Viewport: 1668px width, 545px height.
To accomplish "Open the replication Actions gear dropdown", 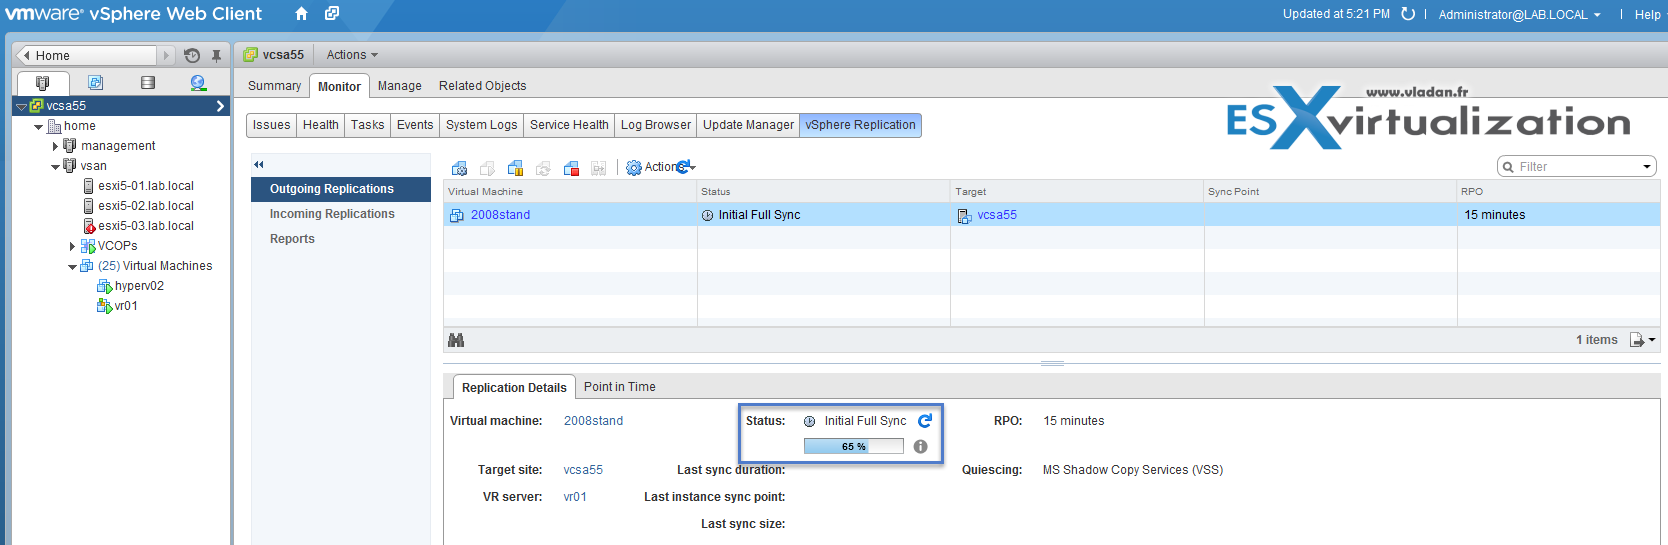I will (x=661, y=167).
